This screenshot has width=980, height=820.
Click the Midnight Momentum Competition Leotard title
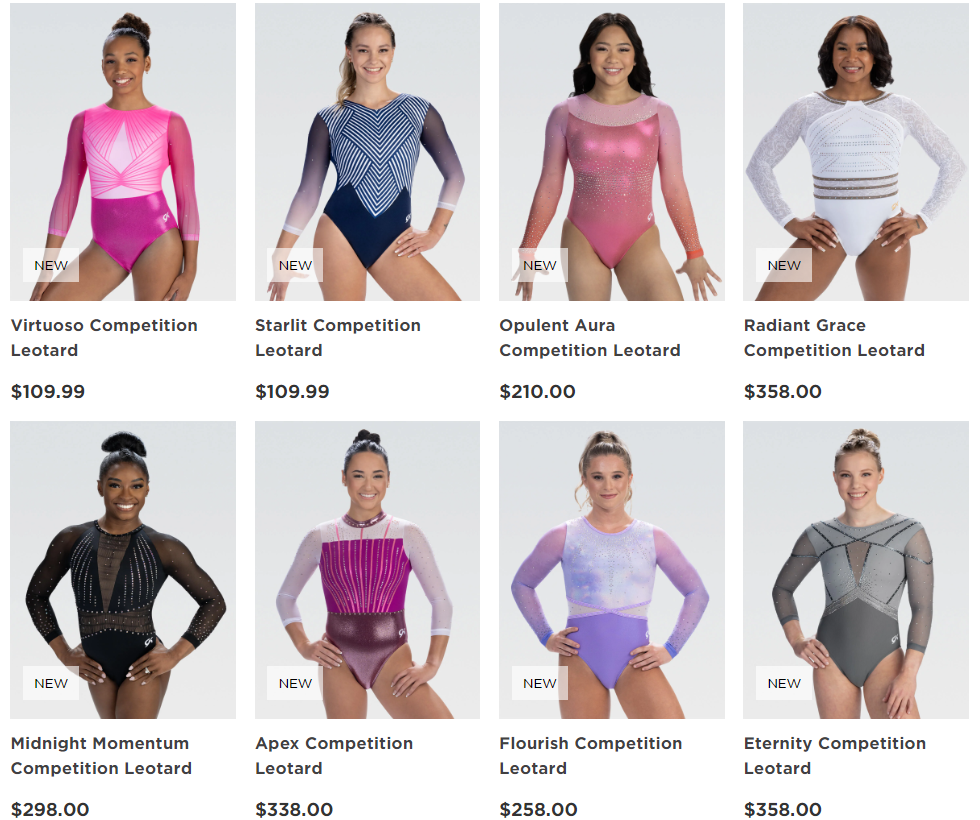101,756
